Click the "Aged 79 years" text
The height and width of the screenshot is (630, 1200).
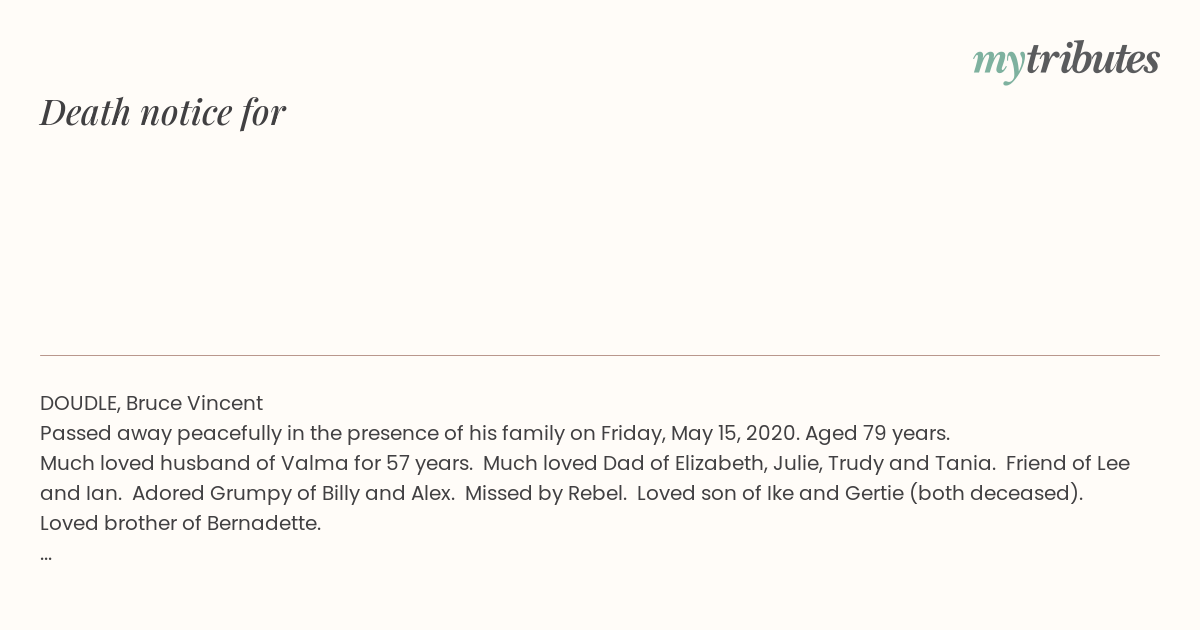(x=877, y=433)
